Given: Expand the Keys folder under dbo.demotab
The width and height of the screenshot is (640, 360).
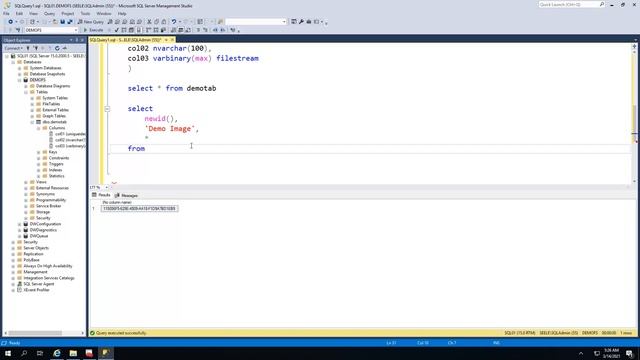Looking at the screenshot, I should pyautogui.click(x=39, y=152).
